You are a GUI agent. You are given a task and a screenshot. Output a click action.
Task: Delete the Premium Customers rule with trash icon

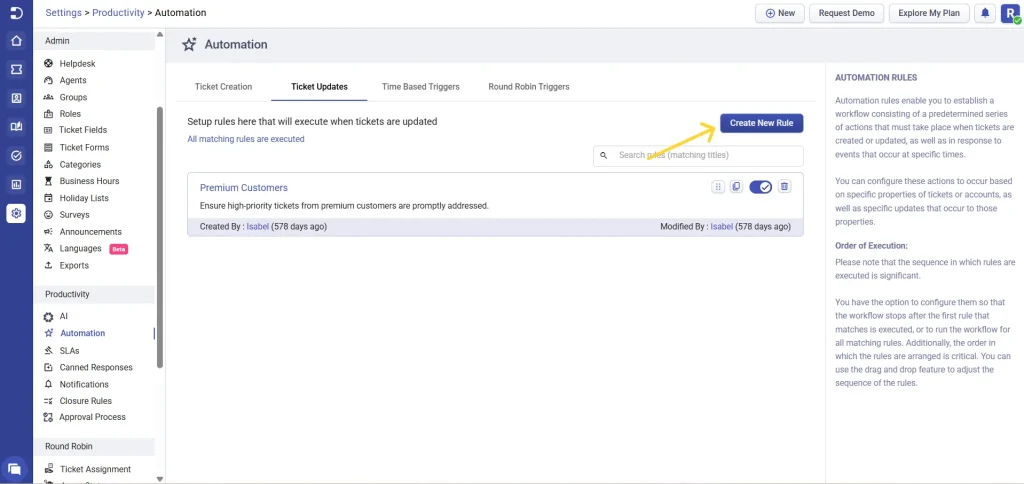point(785,187)
